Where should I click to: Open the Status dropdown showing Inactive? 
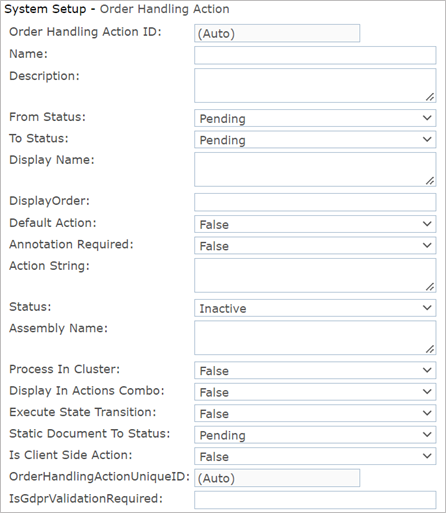(315, 308)
